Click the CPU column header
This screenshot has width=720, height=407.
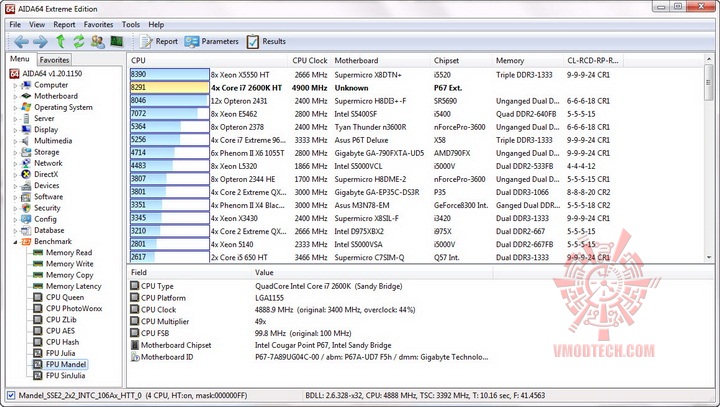(208, 61)
